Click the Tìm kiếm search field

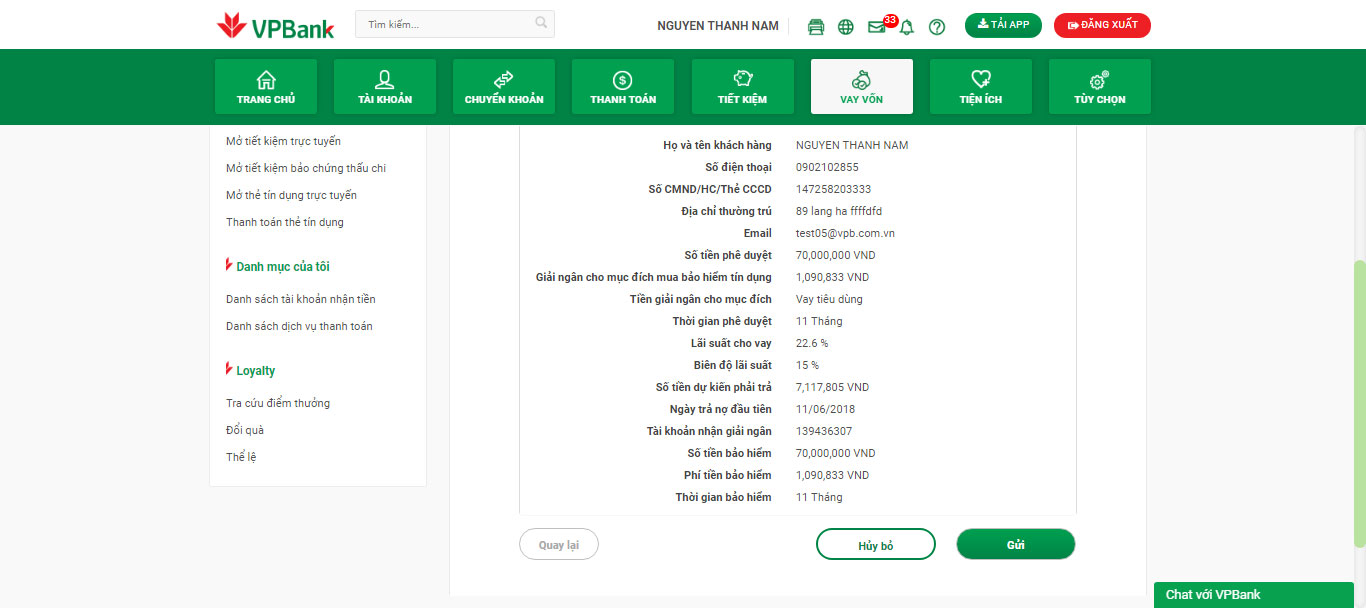pyautogui.click(x=445, y=24)
